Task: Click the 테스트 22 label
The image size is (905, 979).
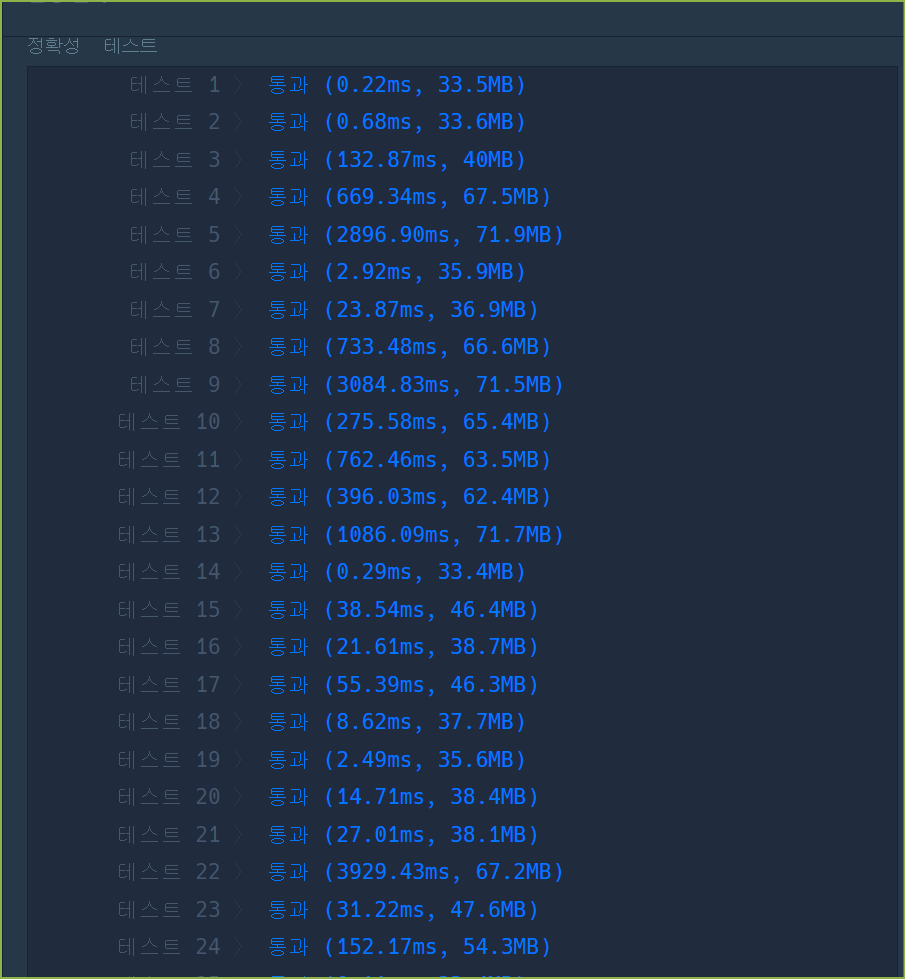Action: tap(169, 872)
